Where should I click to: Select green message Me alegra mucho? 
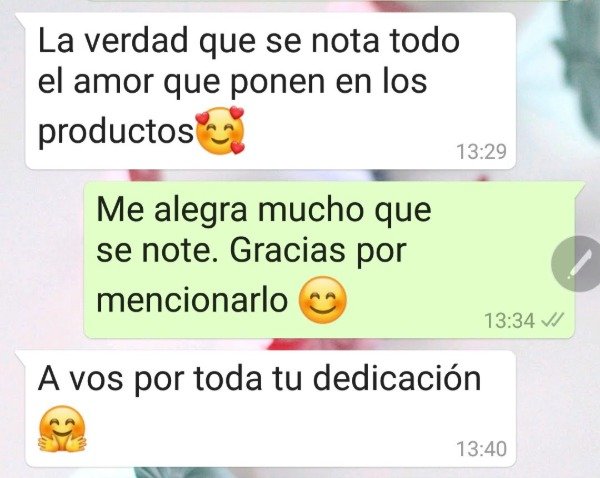[330, 260]
